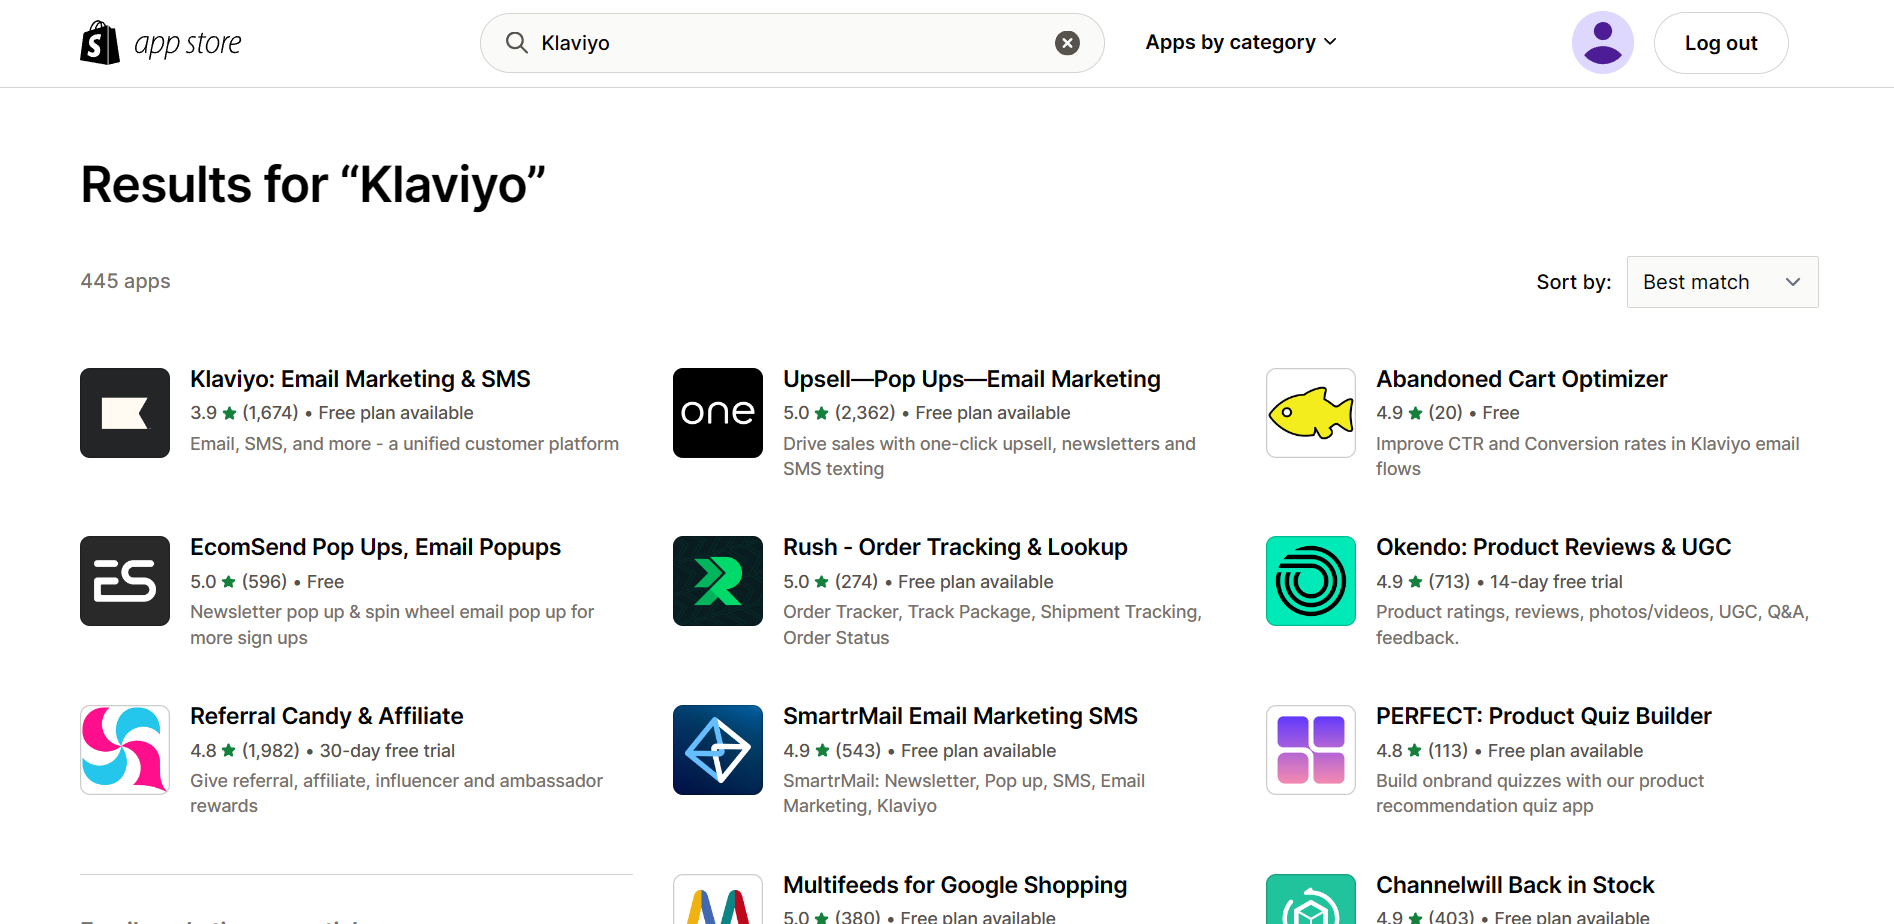Click the 'Sort by:' label

pos(1573,282)
